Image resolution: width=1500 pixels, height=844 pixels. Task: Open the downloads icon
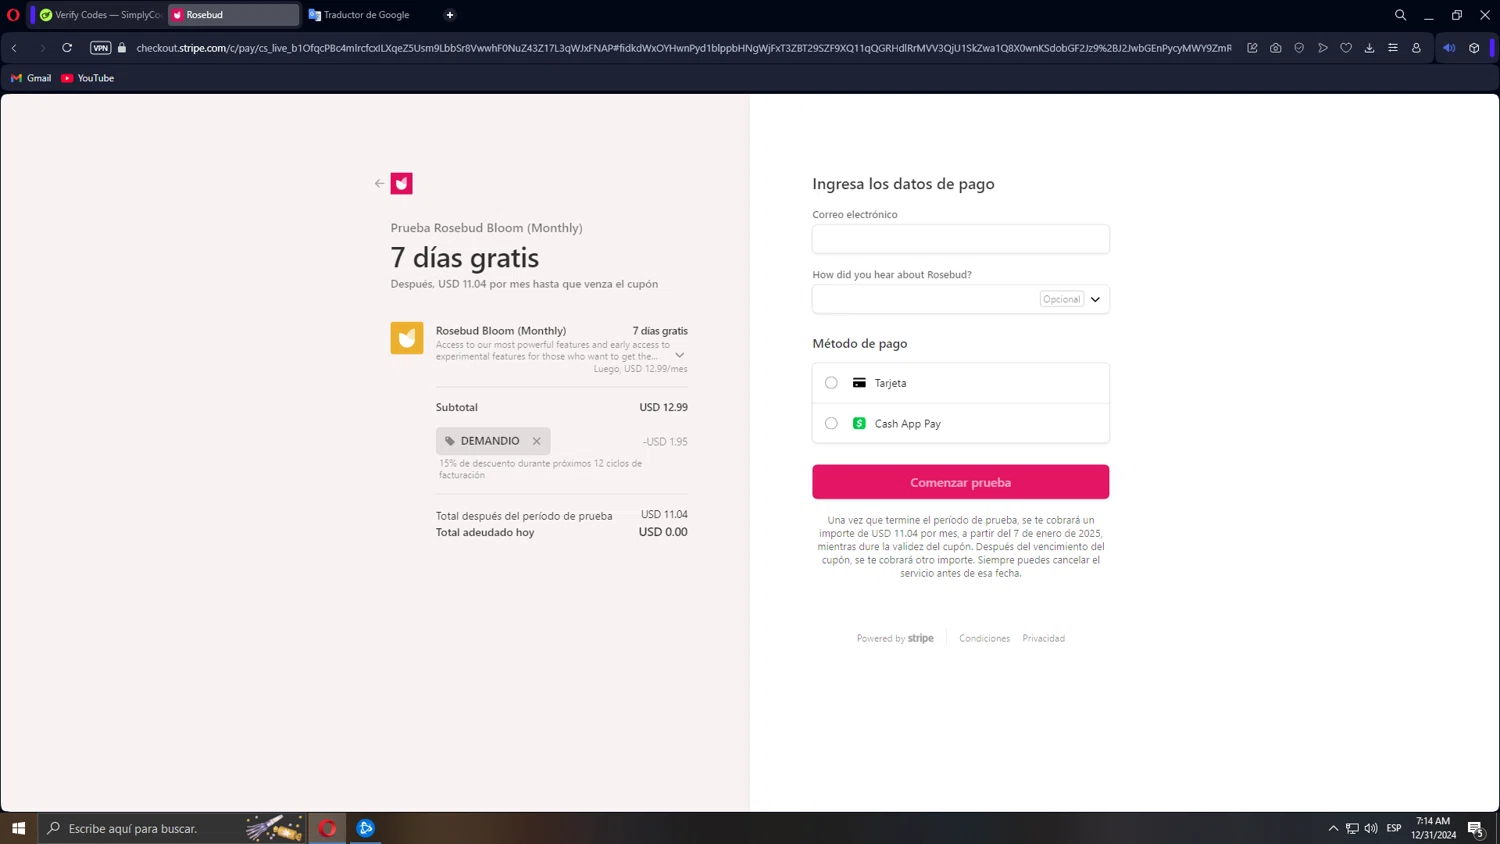(x=1369, y=48)
